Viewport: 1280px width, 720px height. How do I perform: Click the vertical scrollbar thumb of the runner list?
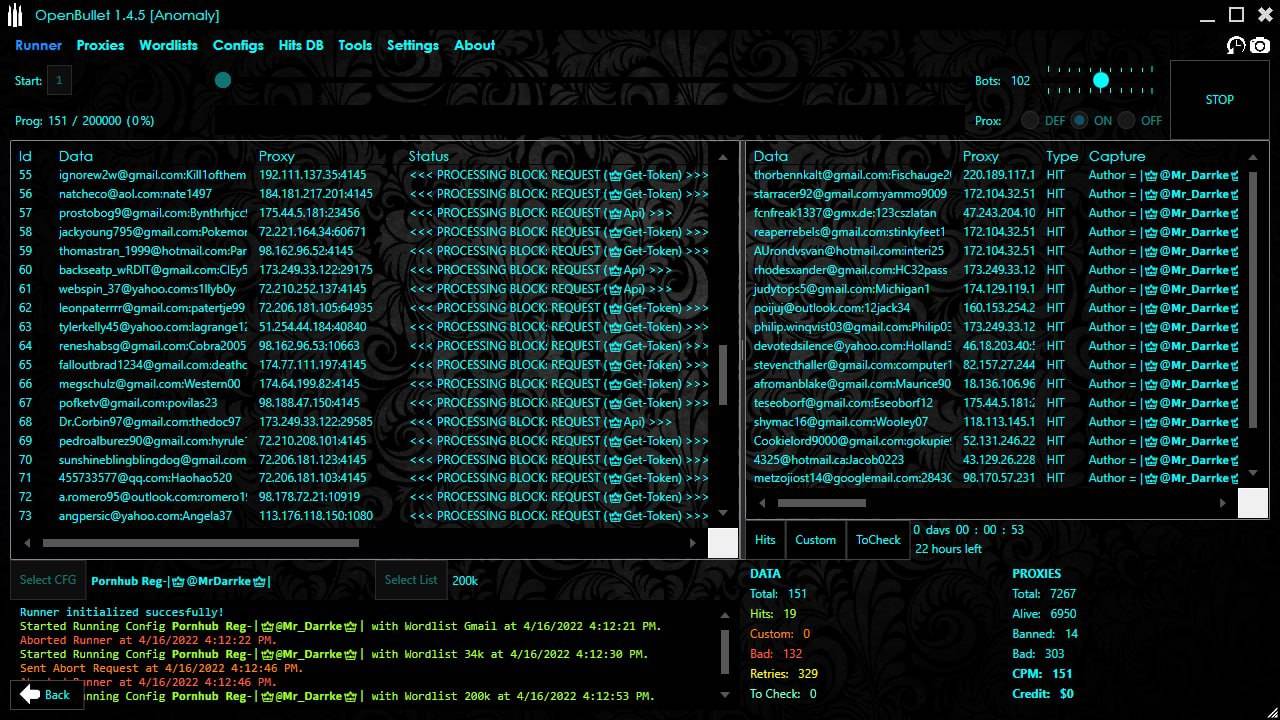click(x=724, y=375)
